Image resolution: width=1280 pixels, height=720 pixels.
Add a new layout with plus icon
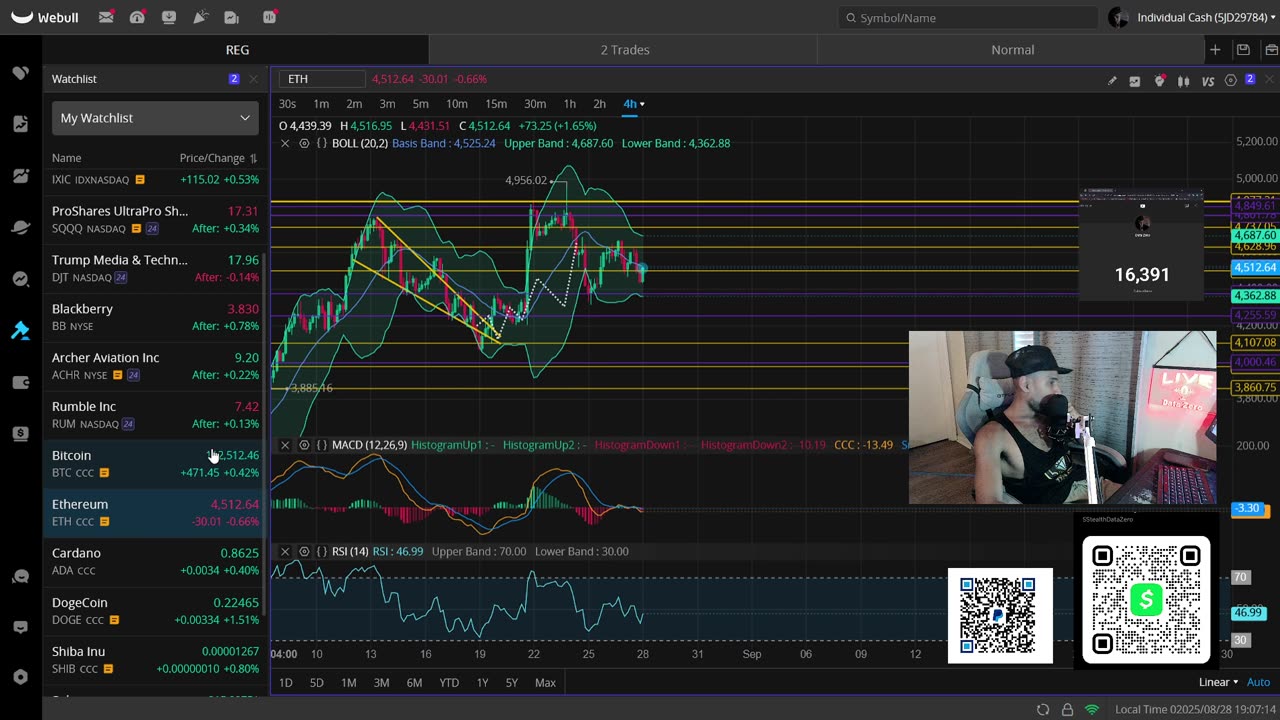tap(1215, 50)
